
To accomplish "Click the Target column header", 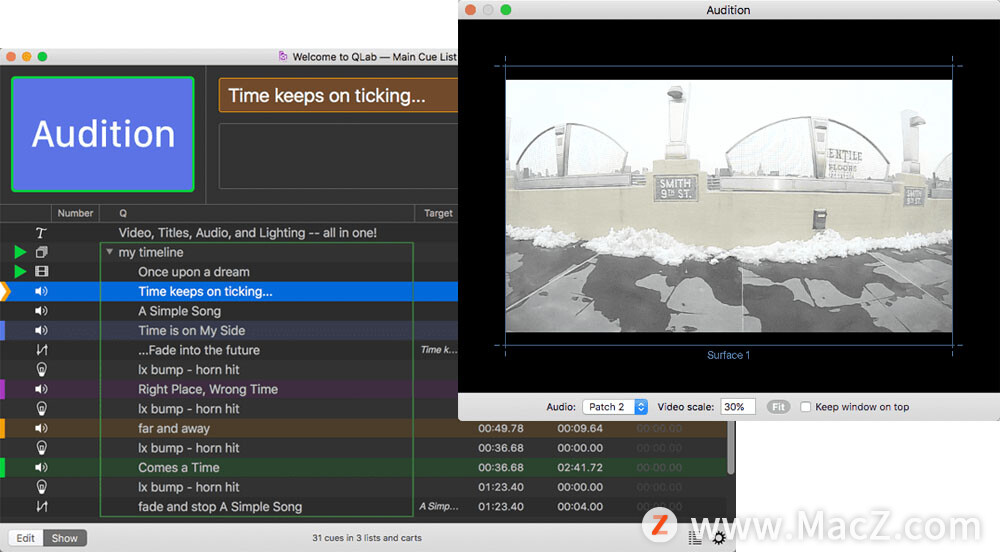I will click(x=438, y=213).
